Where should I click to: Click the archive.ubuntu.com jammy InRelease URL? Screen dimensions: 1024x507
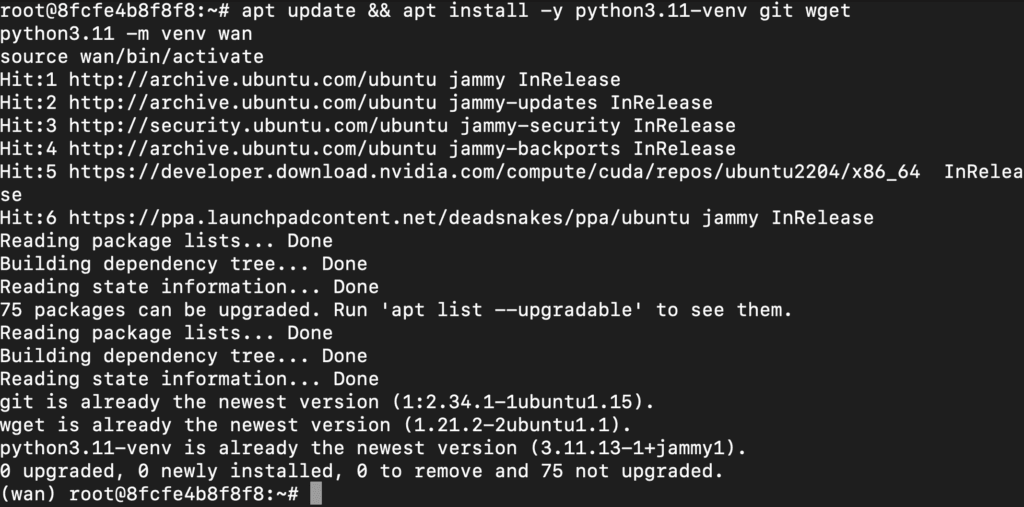[x=252, y=80]
